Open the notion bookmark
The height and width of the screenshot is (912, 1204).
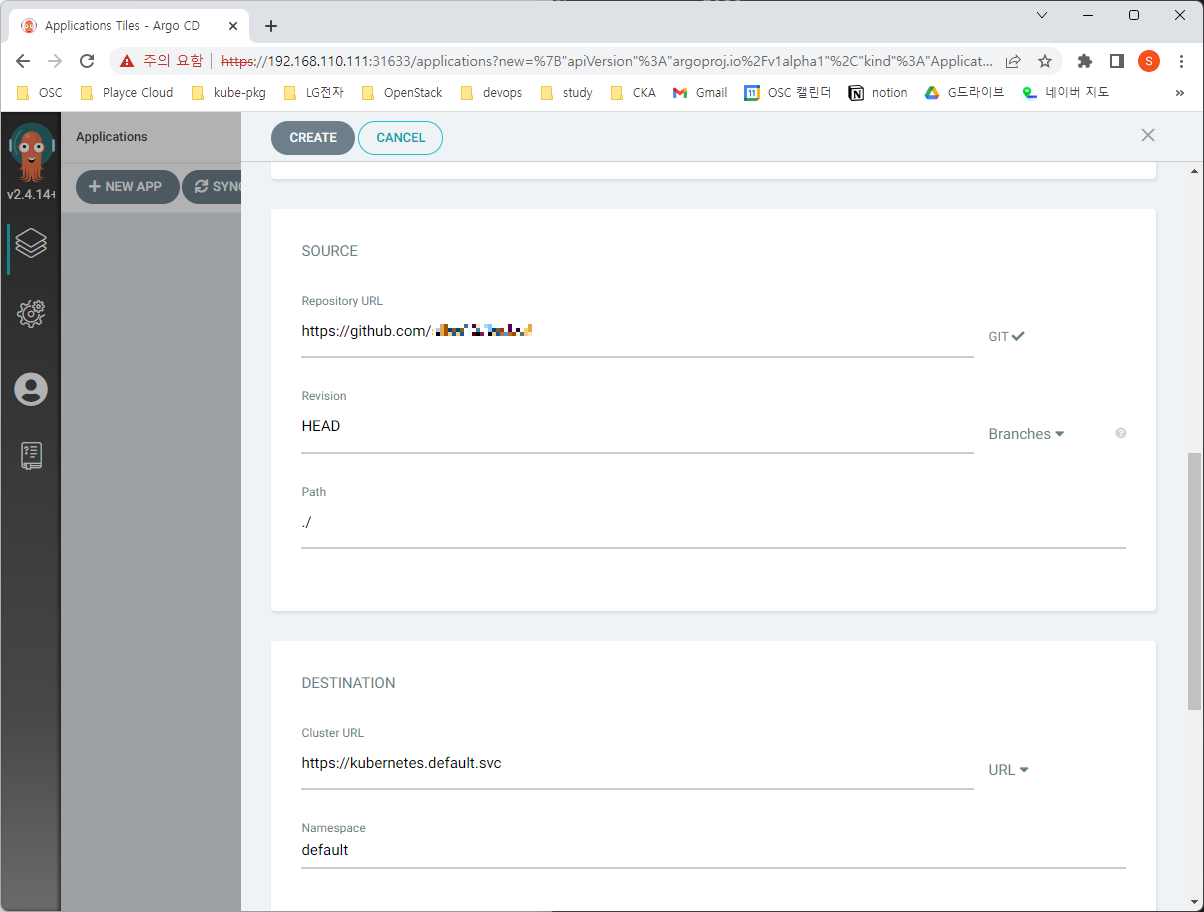878,93
